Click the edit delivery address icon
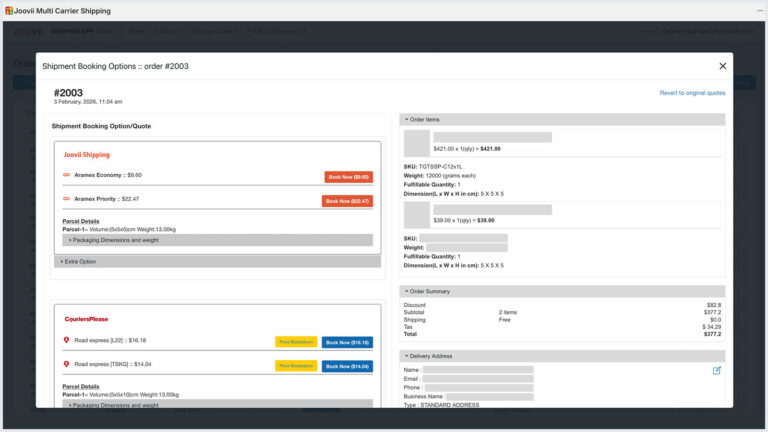Image resolution: width=768 pixels, height=432 pixels. [x=717, y=371]
